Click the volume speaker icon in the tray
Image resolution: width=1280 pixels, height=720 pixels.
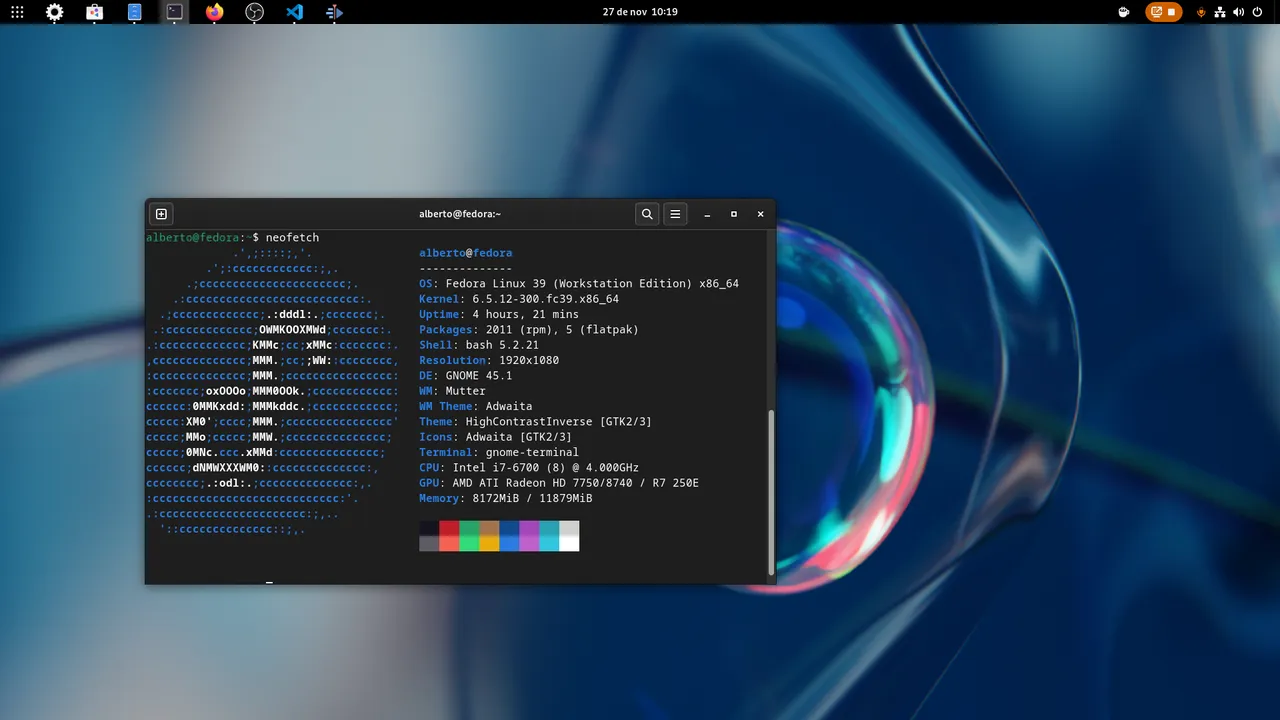(x=1239, y=12)
